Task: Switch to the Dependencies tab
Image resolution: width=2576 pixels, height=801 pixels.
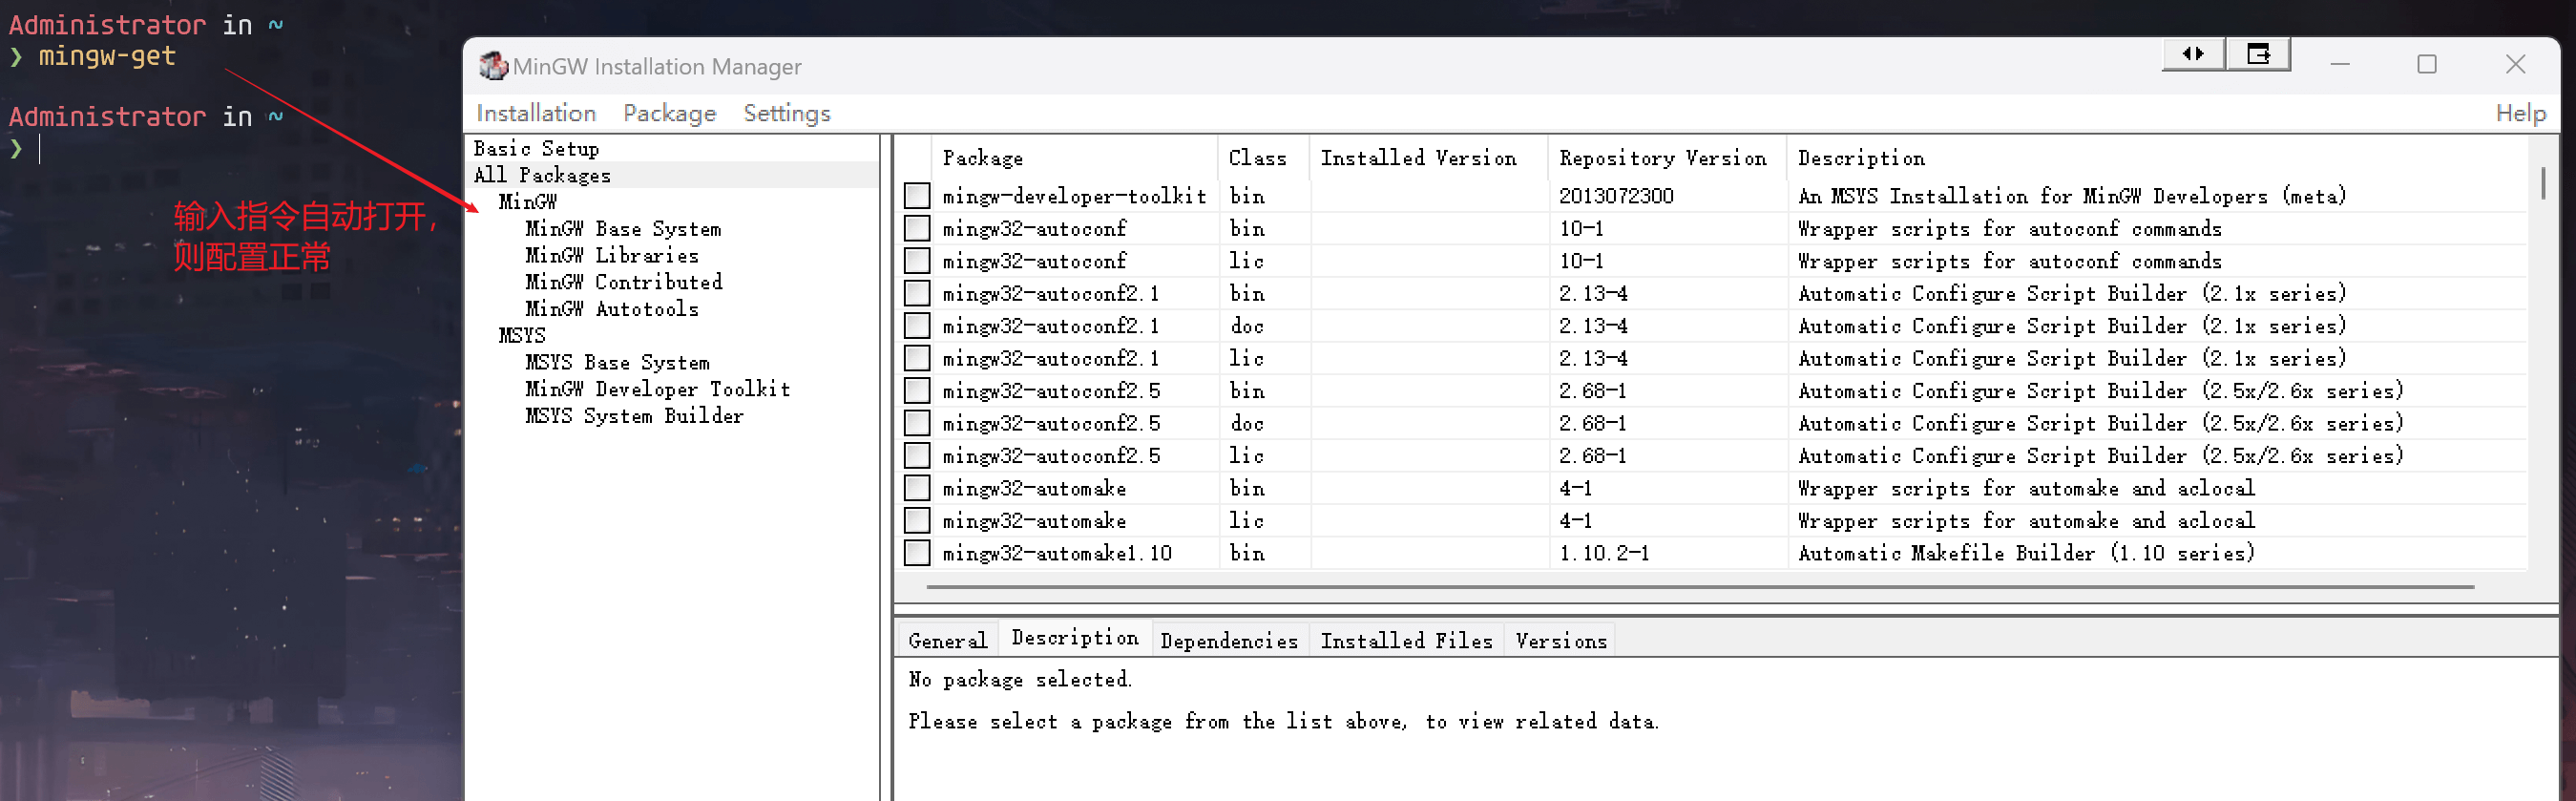Action: [1229, 641]
